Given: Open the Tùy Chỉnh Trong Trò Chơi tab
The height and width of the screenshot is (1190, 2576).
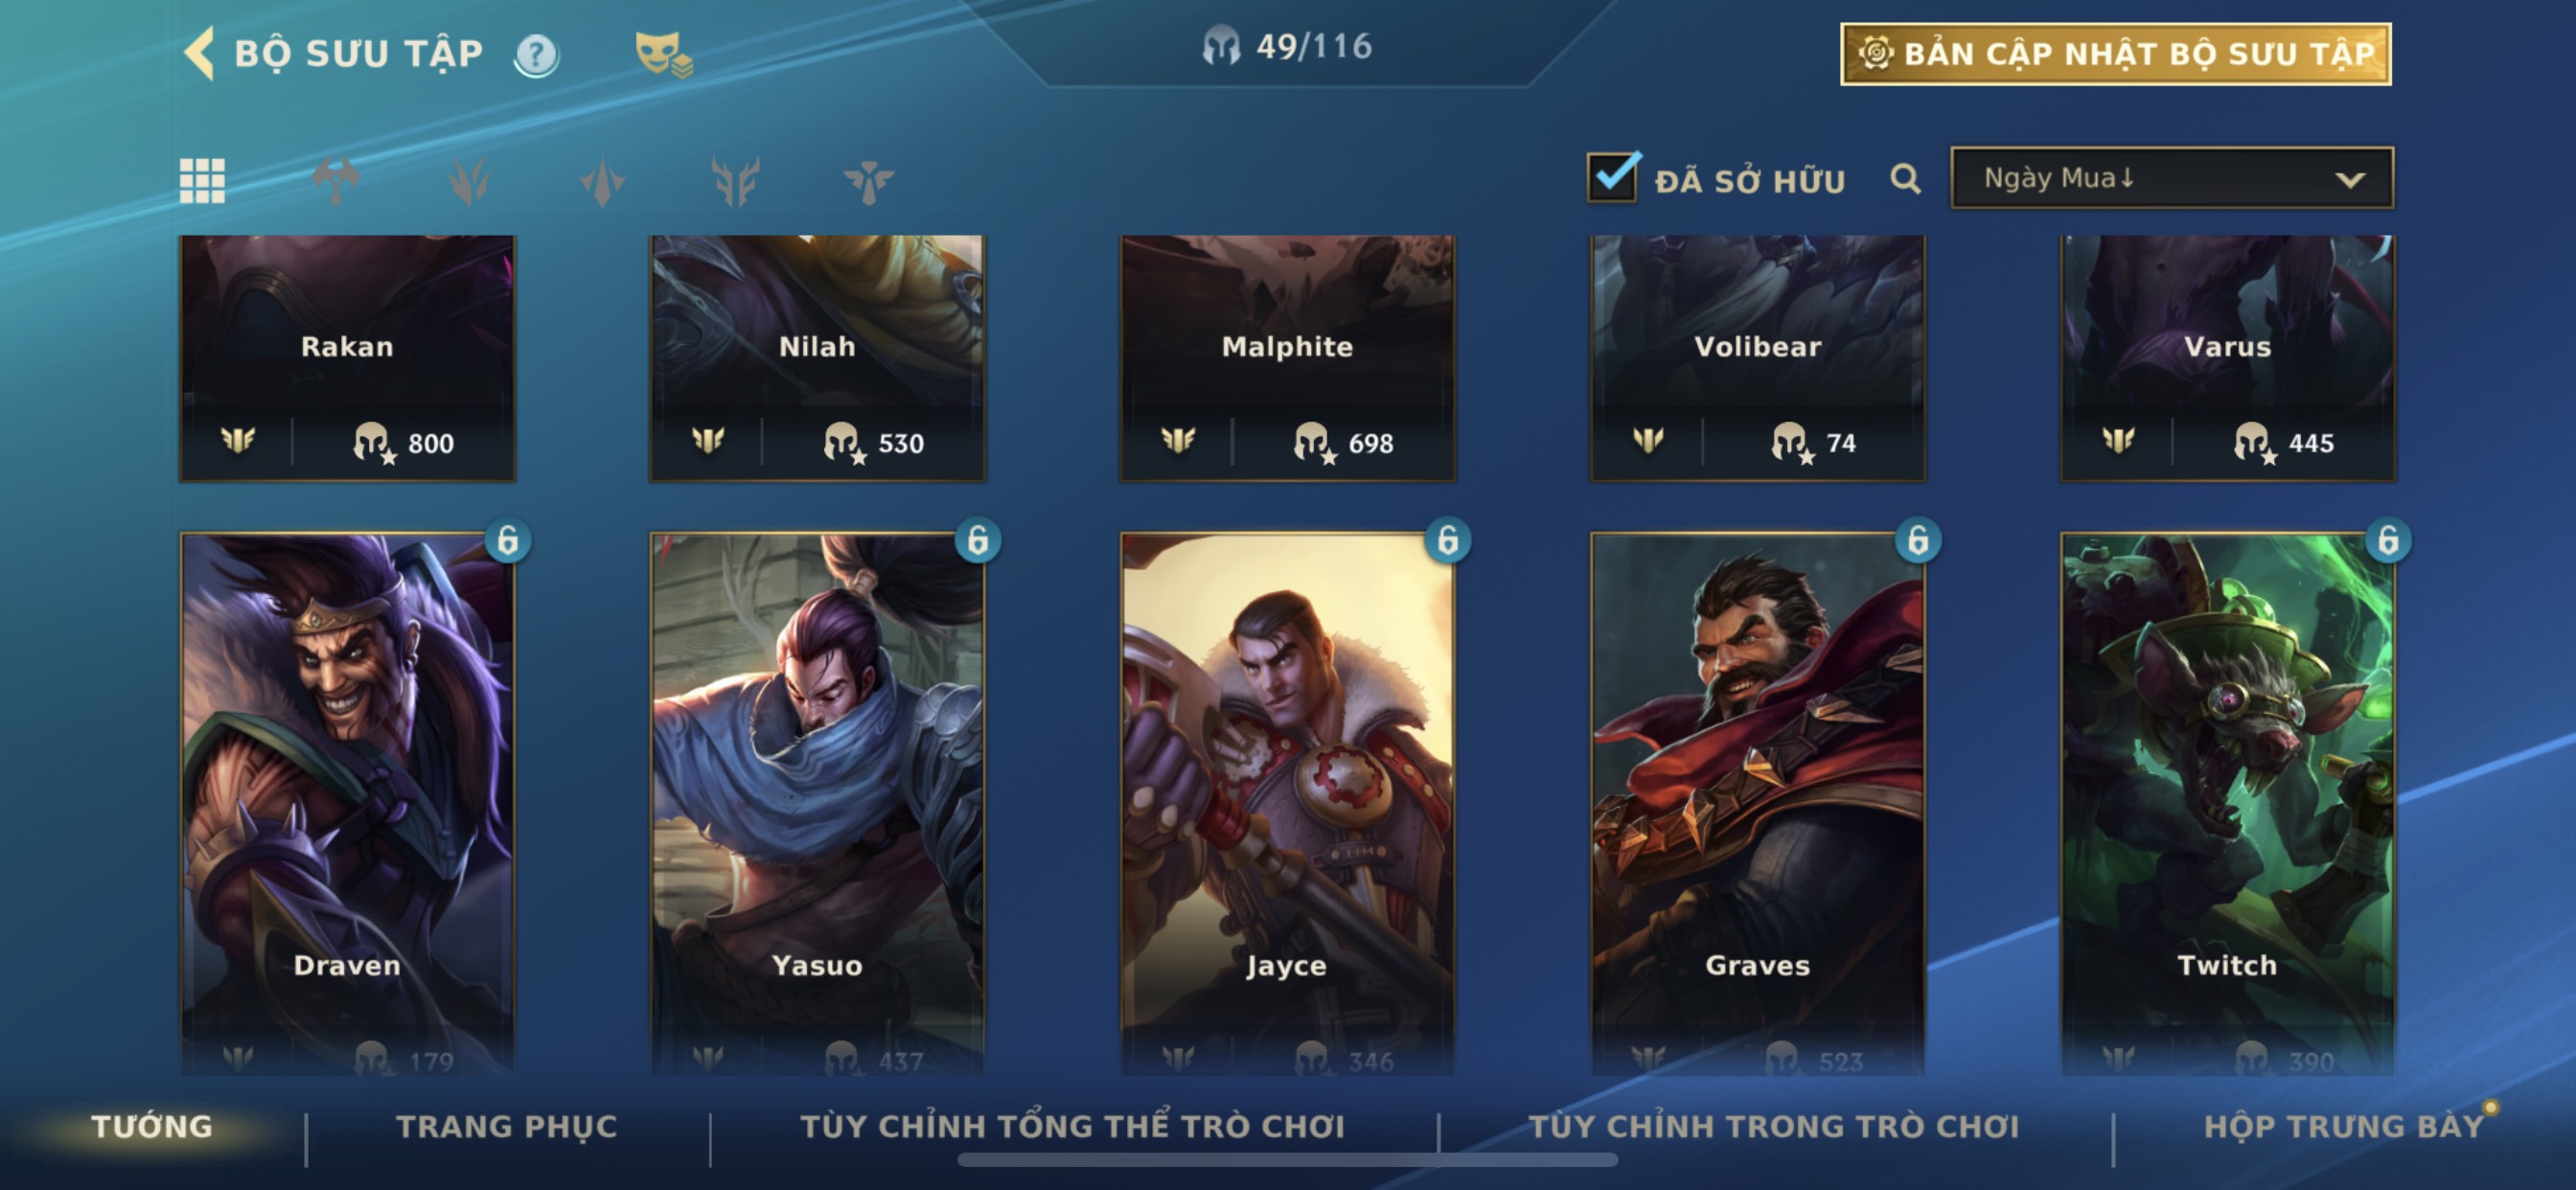Looking at the screenshot, I should [x=1774, y=1126].
